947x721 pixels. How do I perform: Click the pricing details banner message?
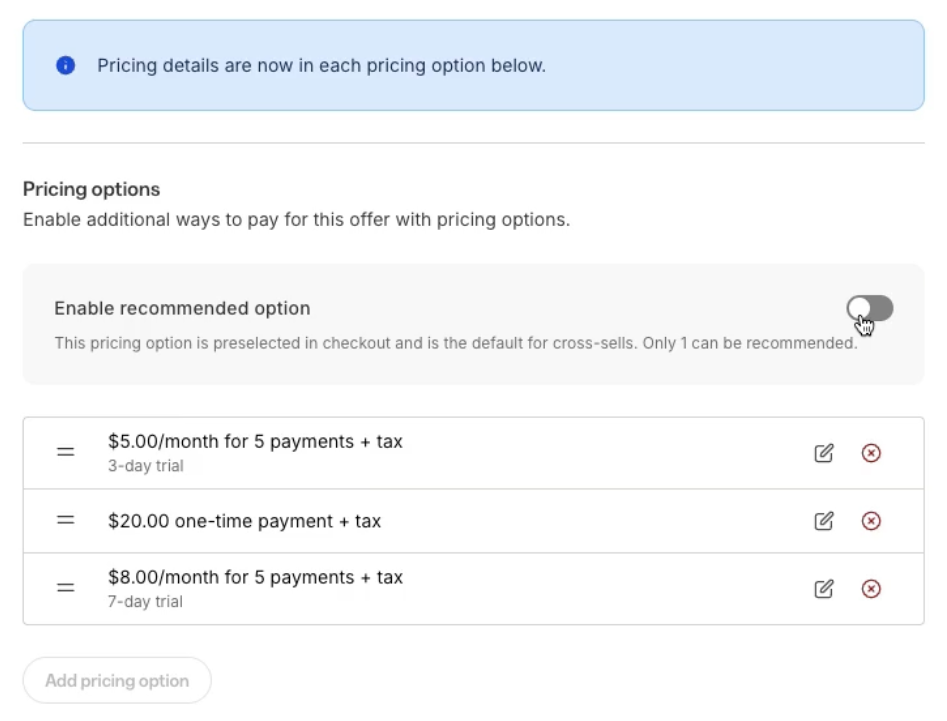(321, 65)
